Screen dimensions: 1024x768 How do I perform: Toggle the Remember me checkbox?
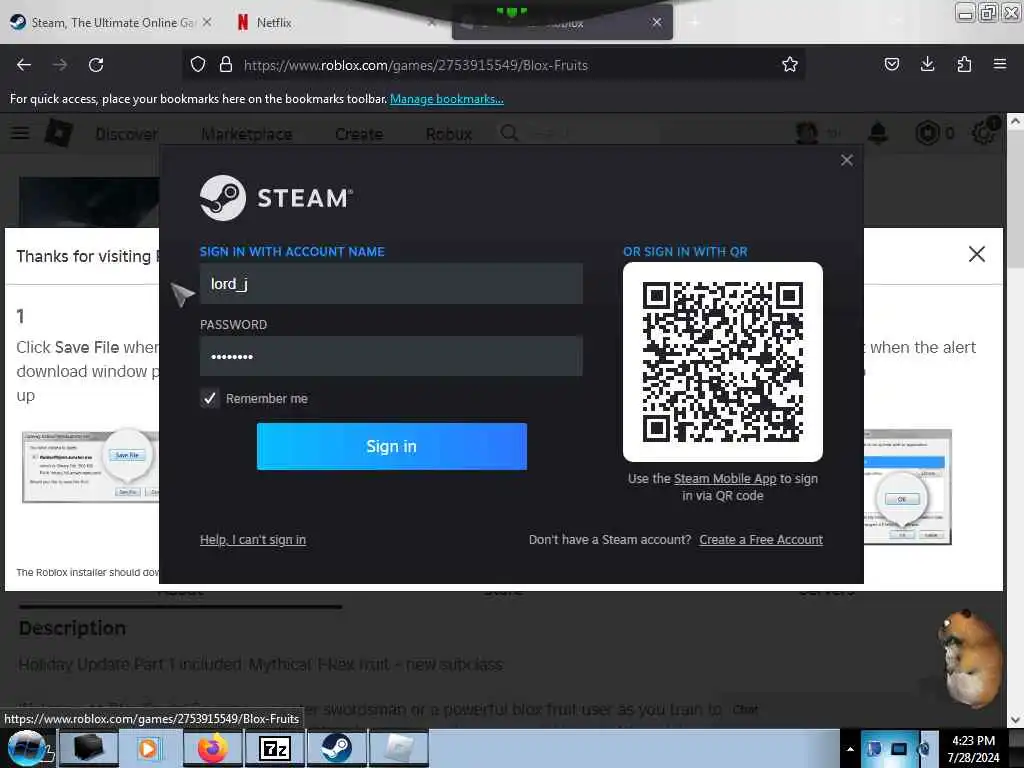point(209,398)
